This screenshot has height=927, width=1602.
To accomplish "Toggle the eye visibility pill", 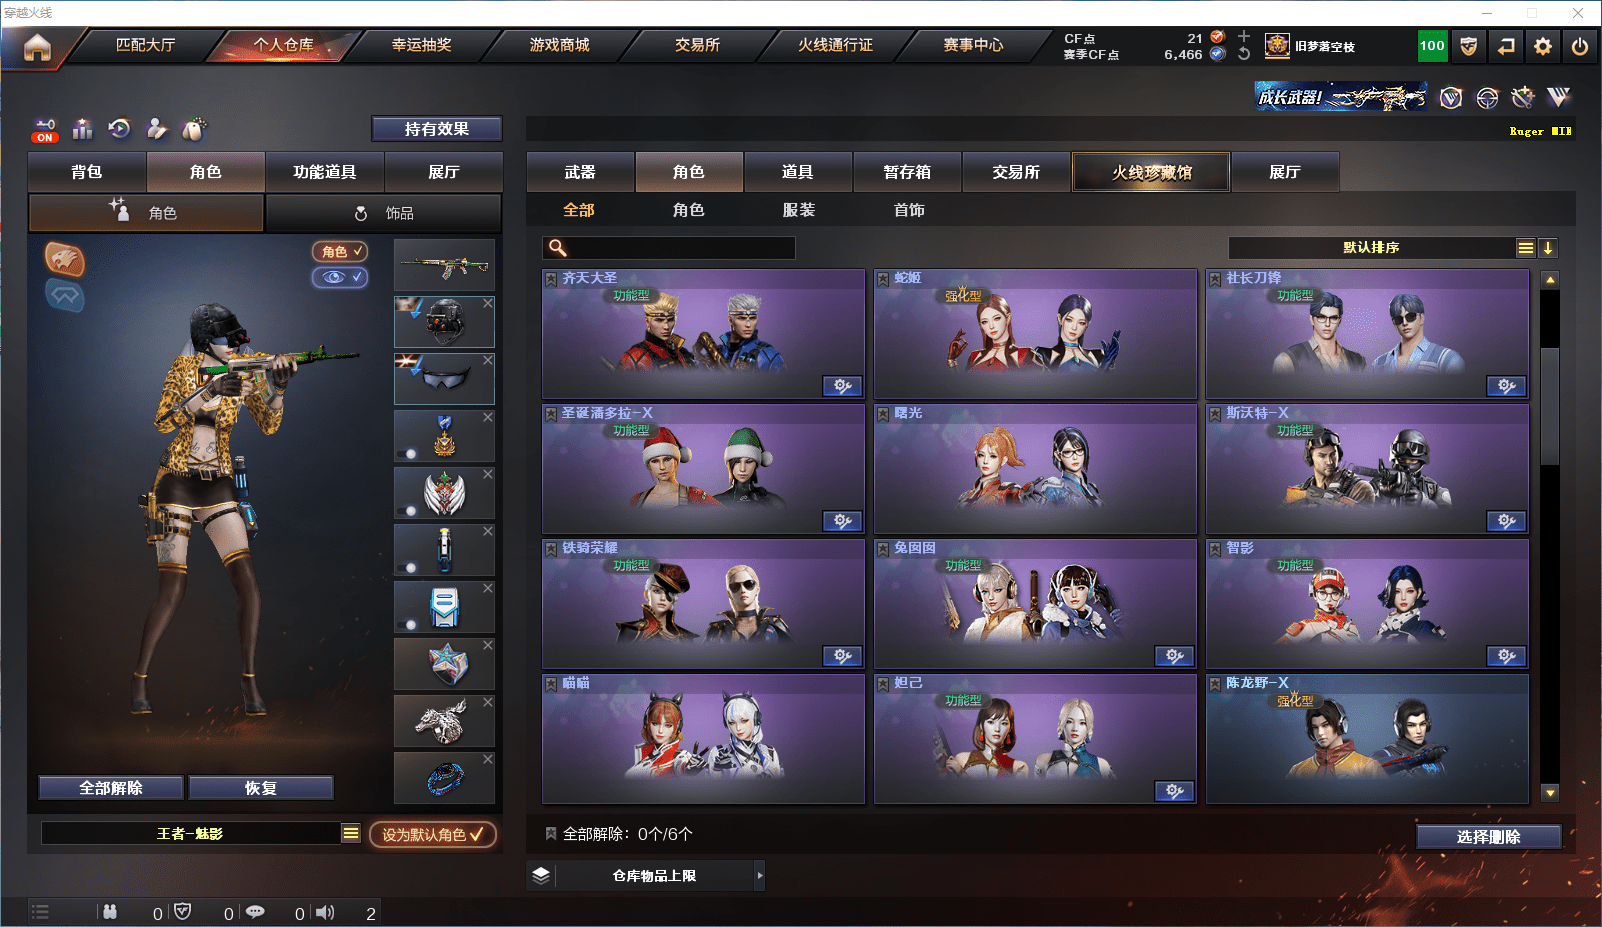I will click(x=340, y=277).
